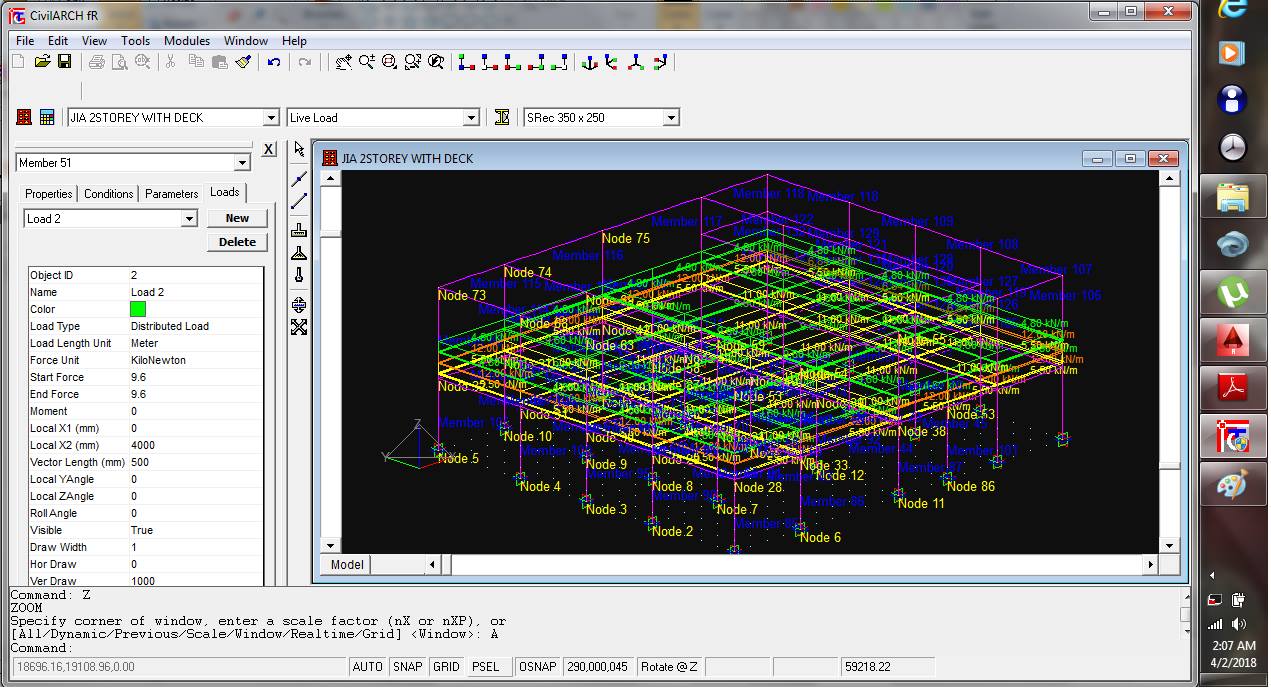Open the File menu
This screenshot has height=690, width=1271.
[25, 41]
